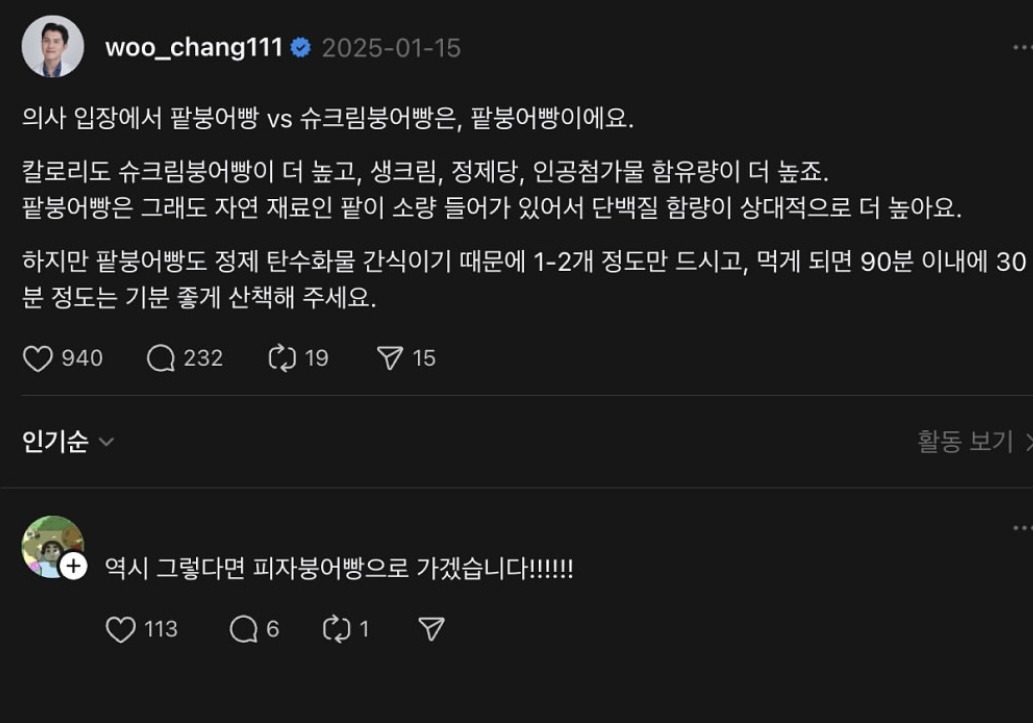Image resolution: width=1033 pixels, height=723 pixels.
Task: Like the 피자붕어빵 reply
Action: [121, 629]
